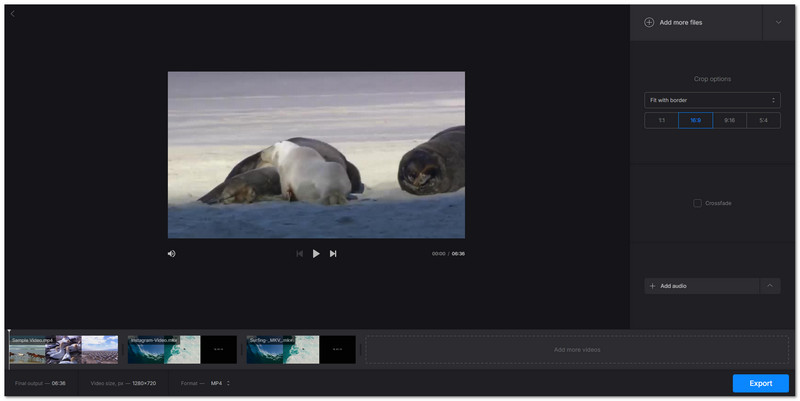Play the video preview

(x=316, y=254)
